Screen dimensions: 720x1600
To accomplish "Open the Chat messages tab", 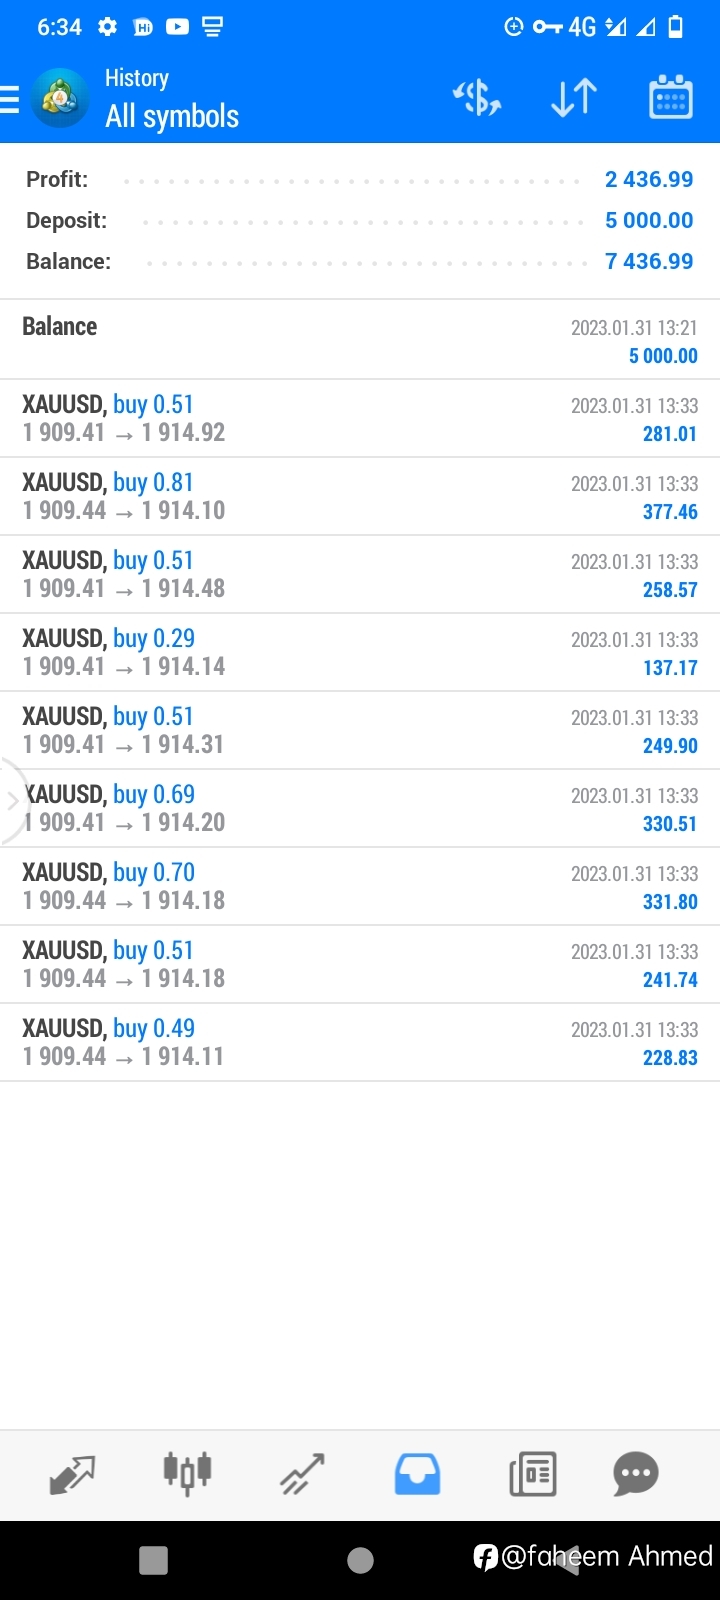I will (x=636, y=1474).
